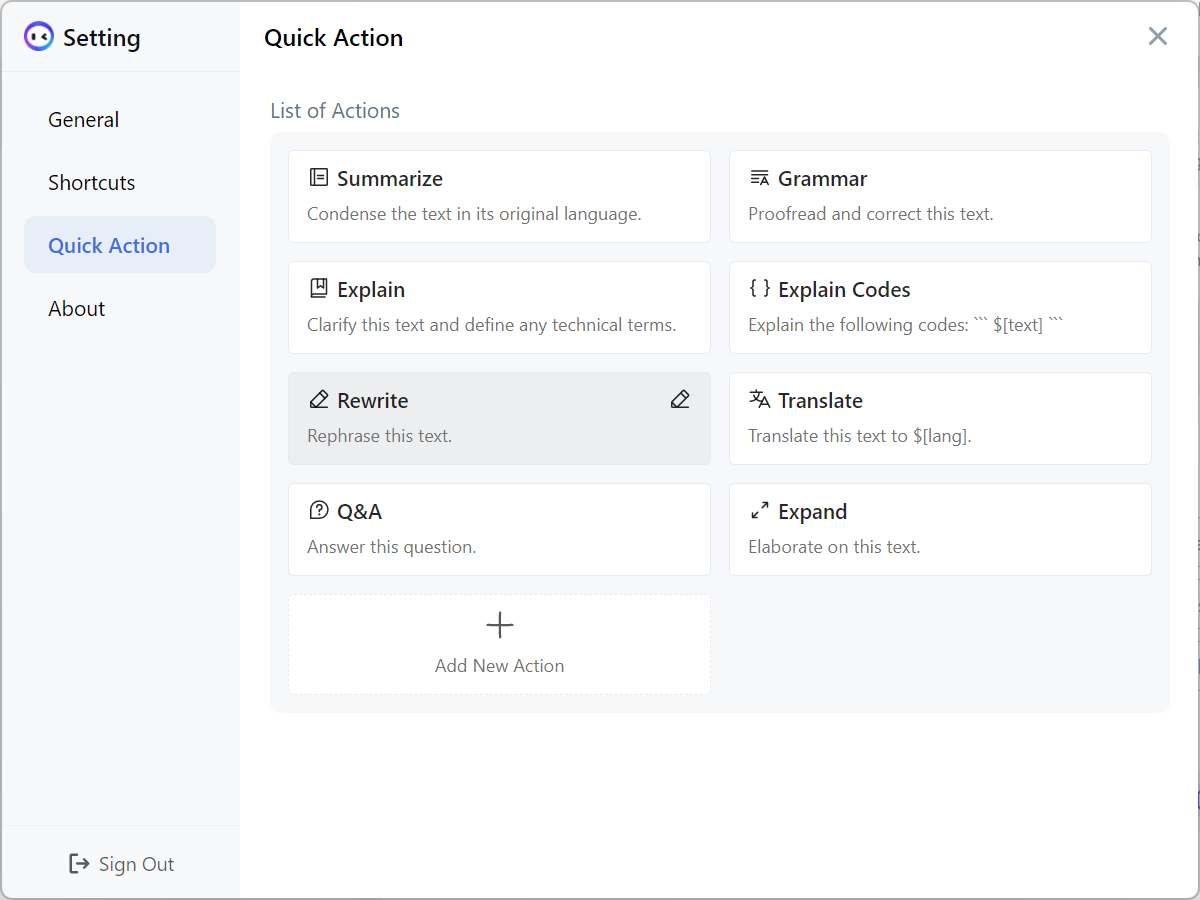Click the 'List of Actions' heading
This screenshot has height=900, width=1200.
click(335, 111)
